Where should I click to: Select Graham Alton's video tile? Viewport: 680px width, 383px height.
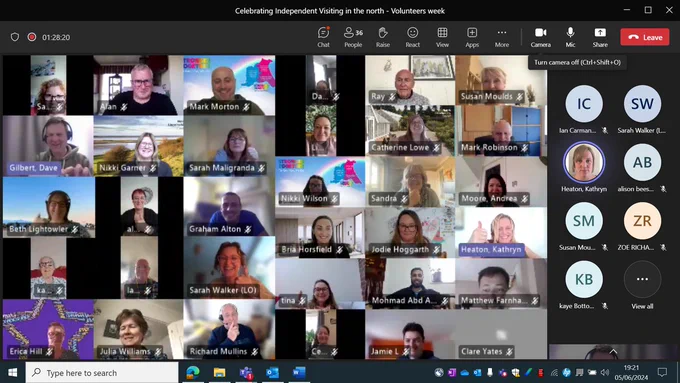point(229,207)
